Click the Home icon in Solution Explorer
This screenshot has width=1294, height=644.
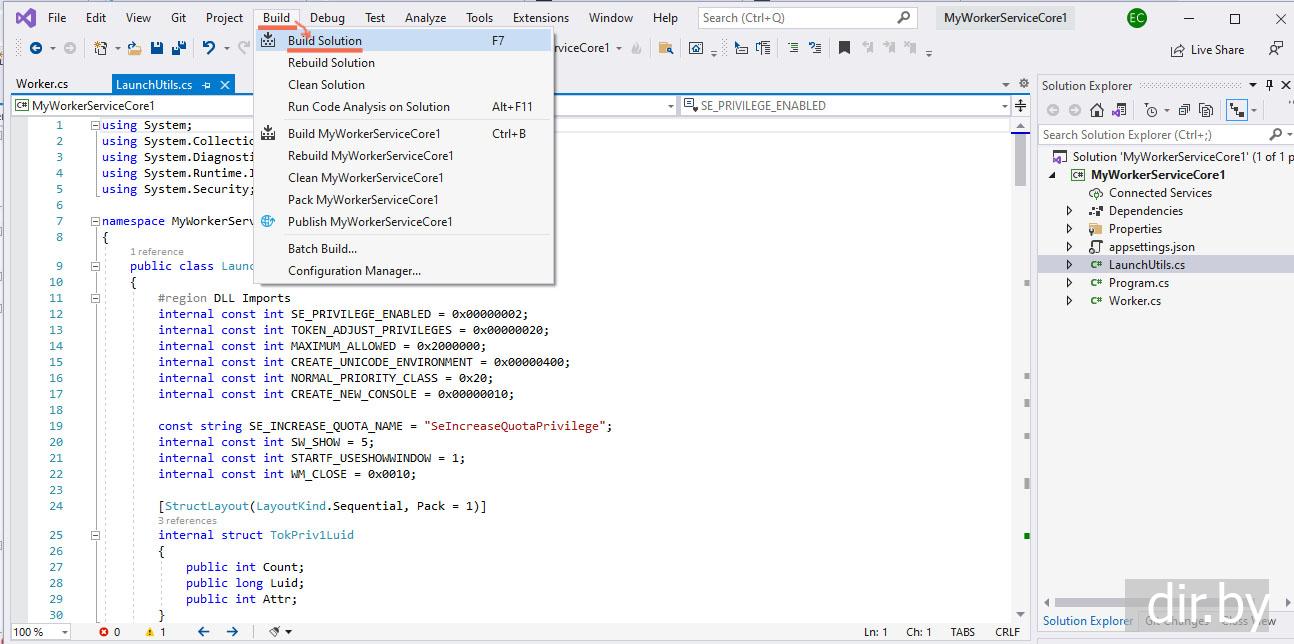tap(1097, 110)
